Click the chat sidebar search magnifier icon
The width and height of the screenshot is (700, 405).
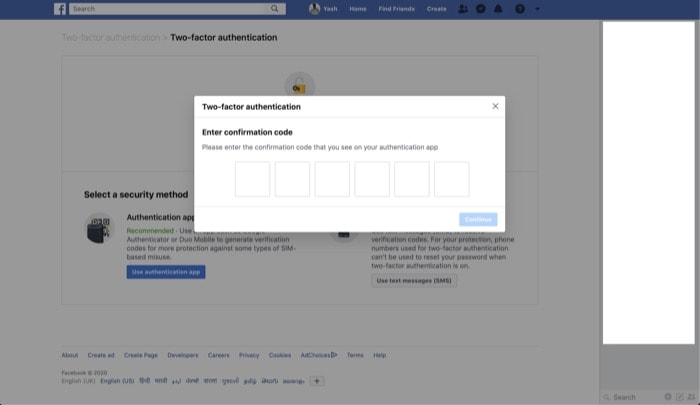point(607,397)
